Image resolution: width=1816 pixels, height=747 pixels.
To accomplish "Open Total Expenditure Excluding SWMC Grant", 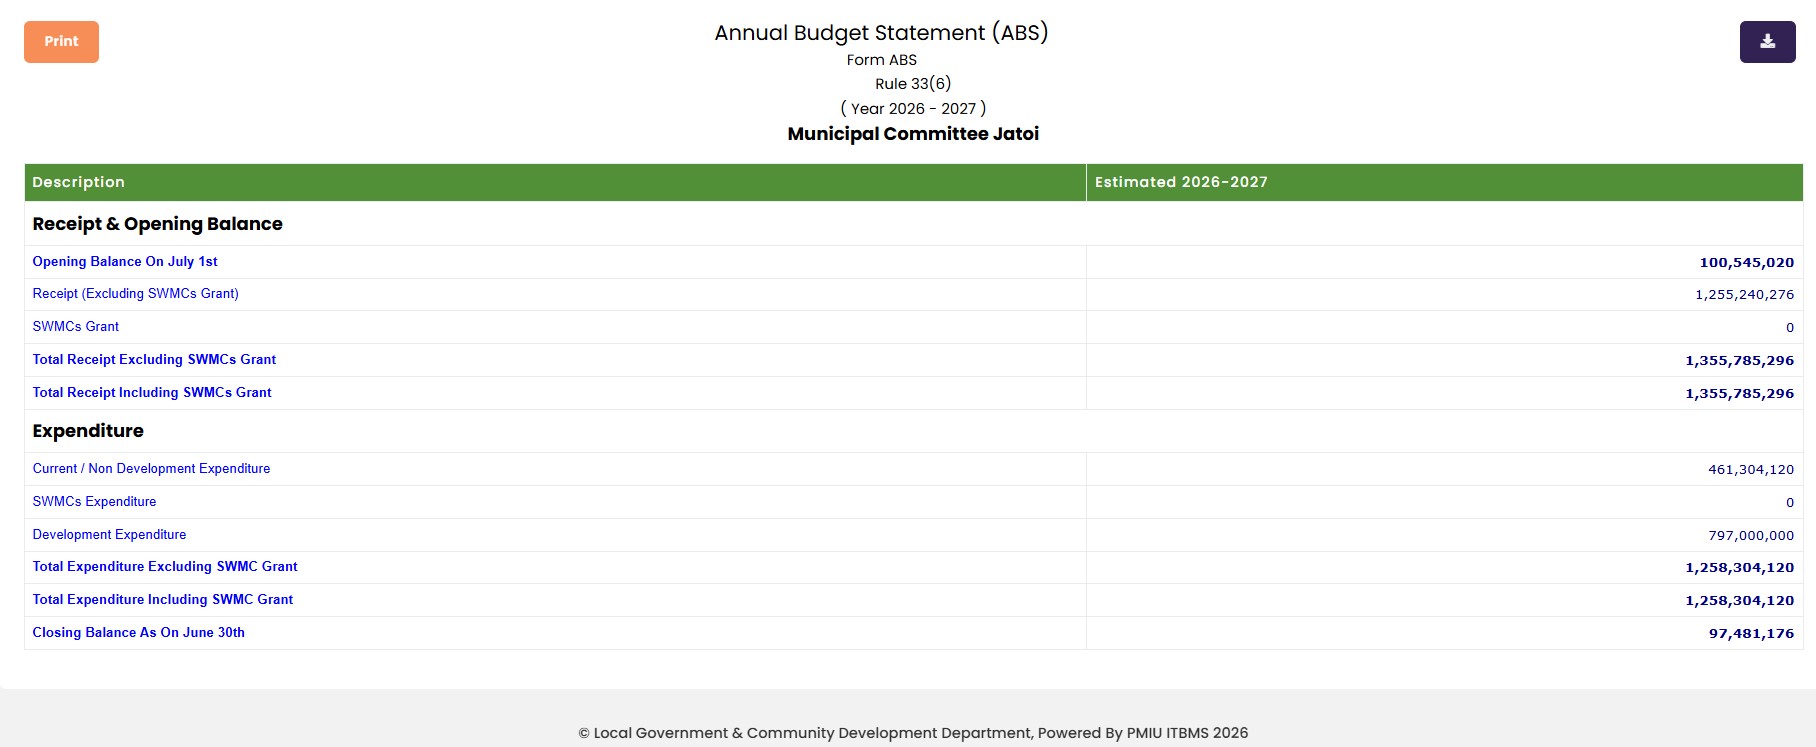I will [165, 567].
